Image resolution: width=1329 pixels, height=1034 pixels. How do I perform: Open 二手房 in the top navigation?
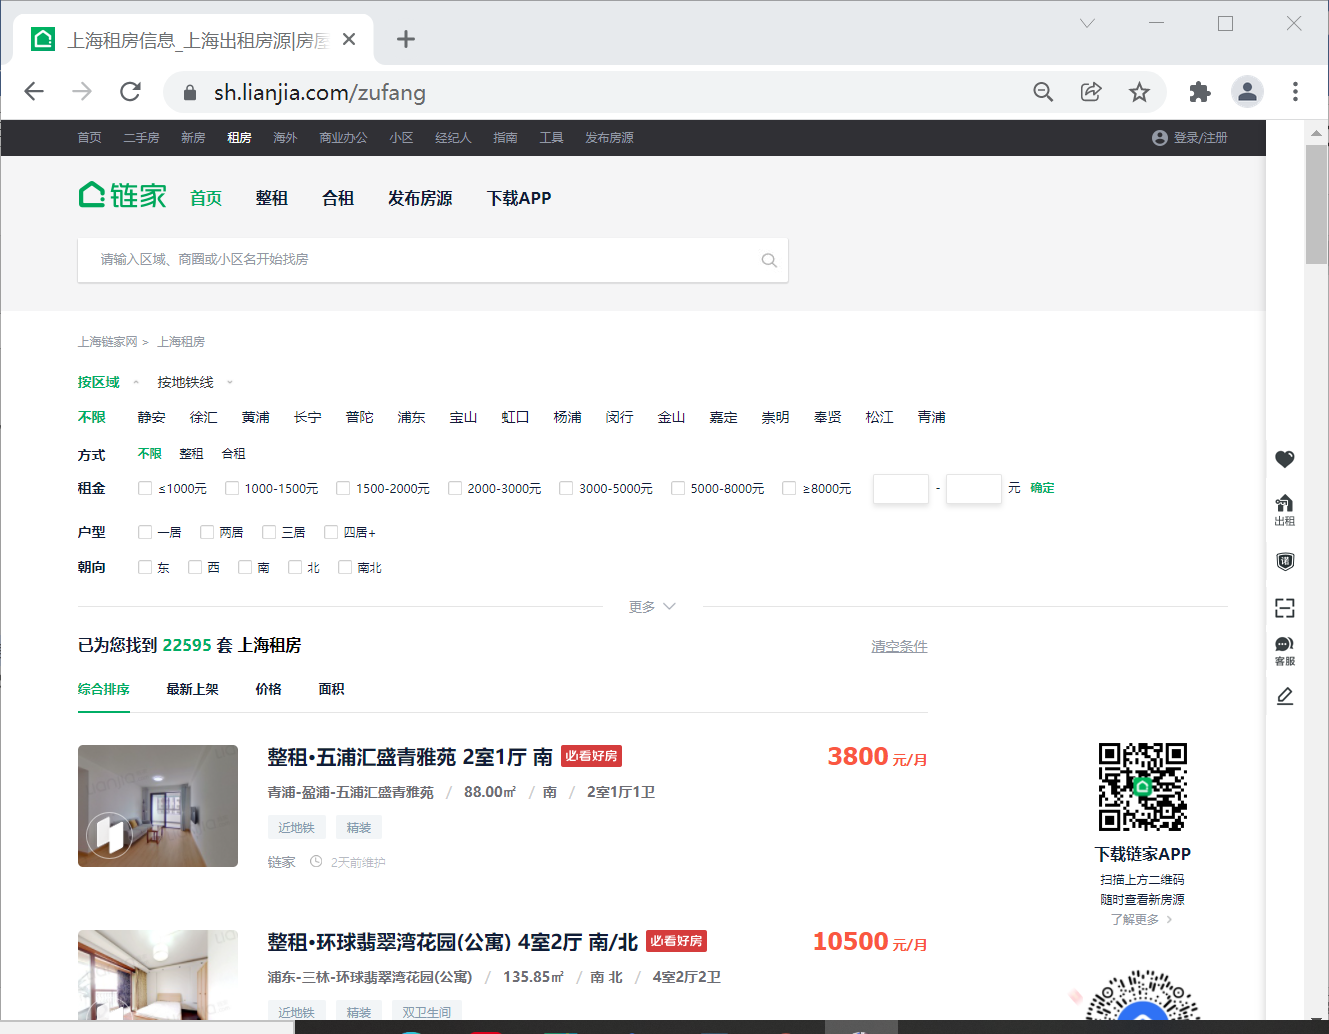coord(141,138)
